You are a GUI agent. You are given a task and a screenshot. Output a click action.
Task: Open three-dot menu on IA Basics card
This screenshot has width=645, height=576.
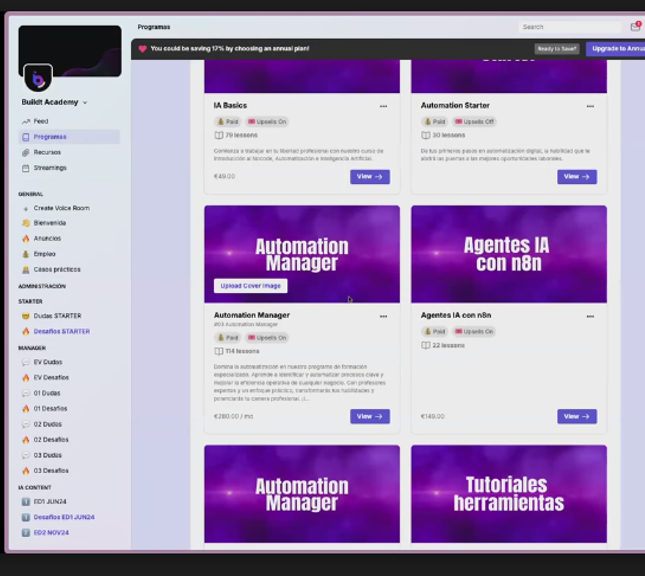(383, 106)
